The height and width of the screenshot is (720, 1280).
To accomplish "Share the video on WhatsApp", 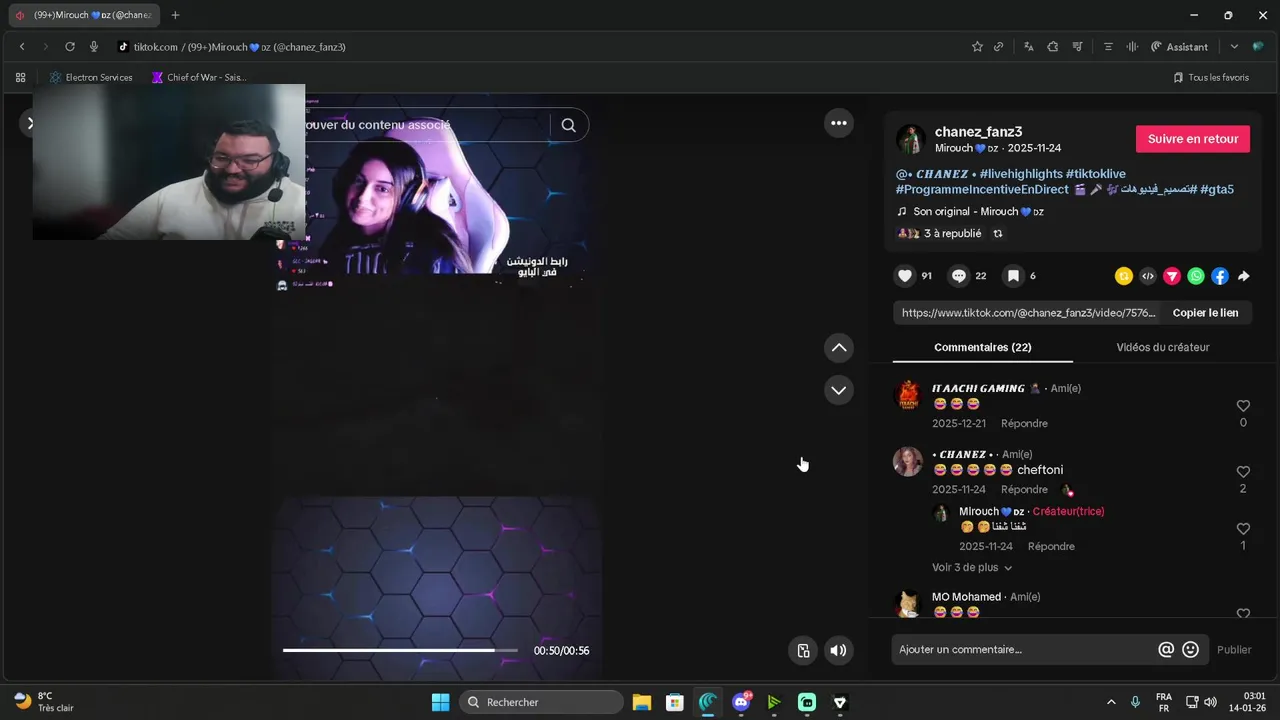I will pyautogui.click(x=1196, y=276).
